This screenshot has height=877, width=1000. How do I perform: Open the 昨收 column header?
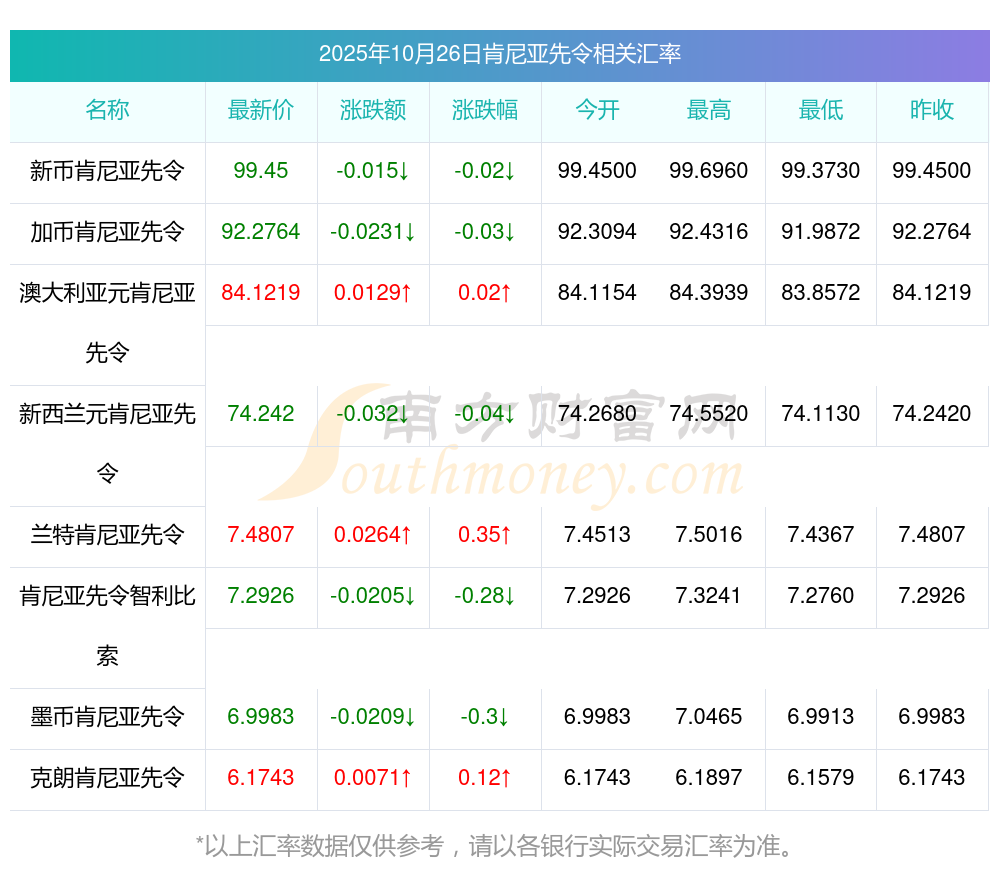pos(932,111)
